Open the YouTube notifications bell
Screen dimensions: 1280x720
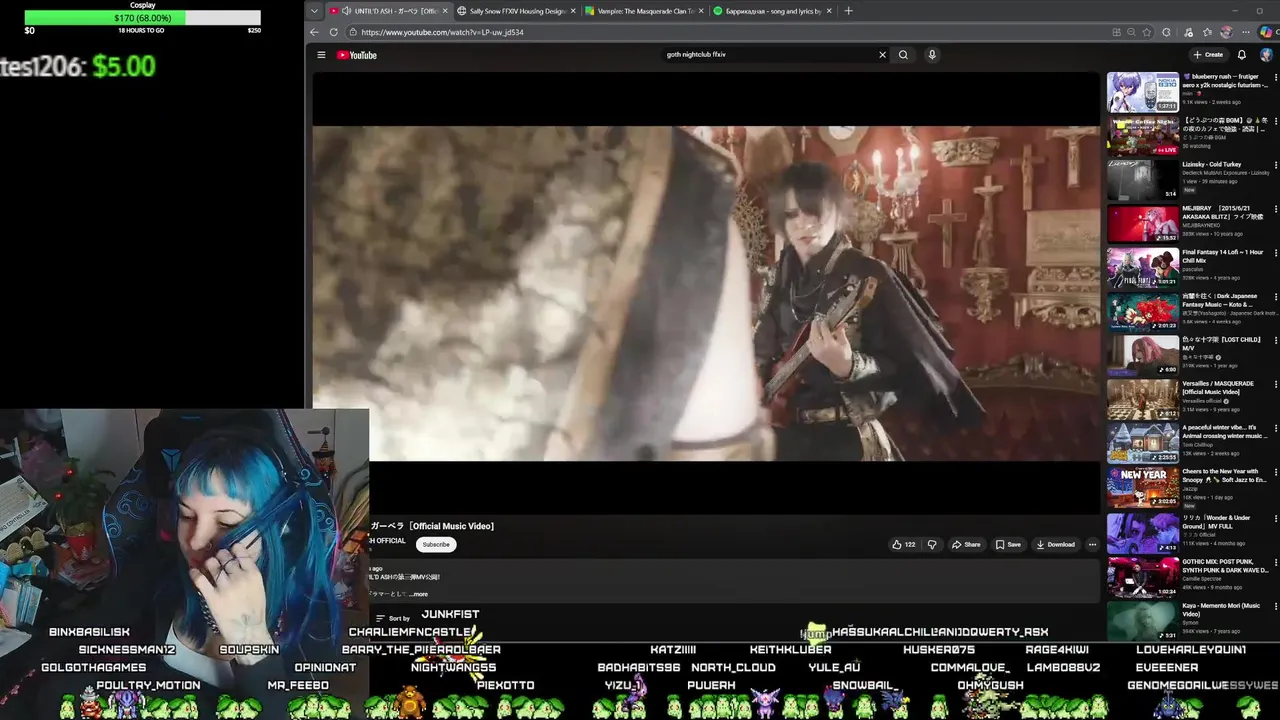(x=1242, y=55)
